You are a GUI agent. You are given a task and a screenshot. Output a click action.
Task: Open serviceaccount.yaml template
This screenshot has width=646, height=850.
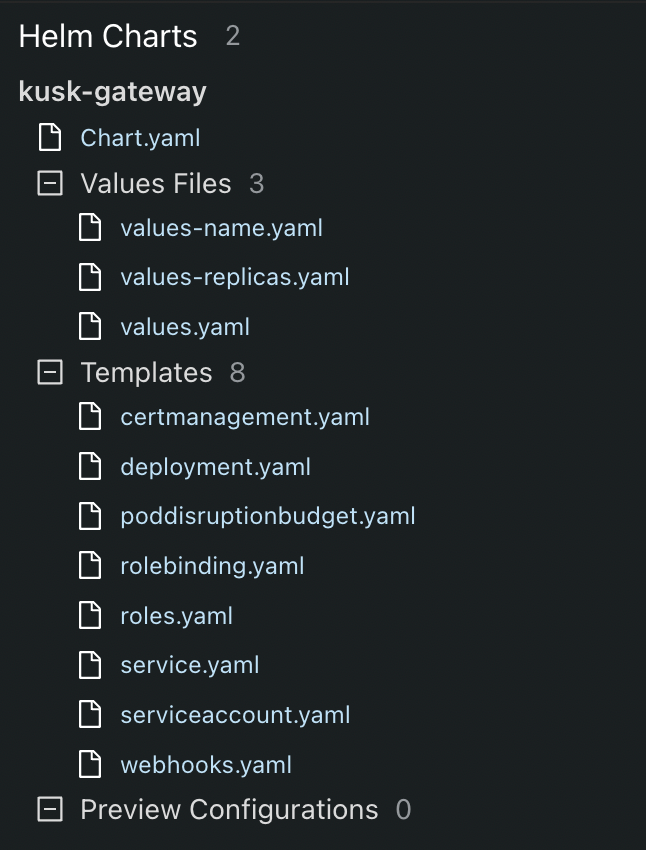pyautogui.click(x=235, y=715)
